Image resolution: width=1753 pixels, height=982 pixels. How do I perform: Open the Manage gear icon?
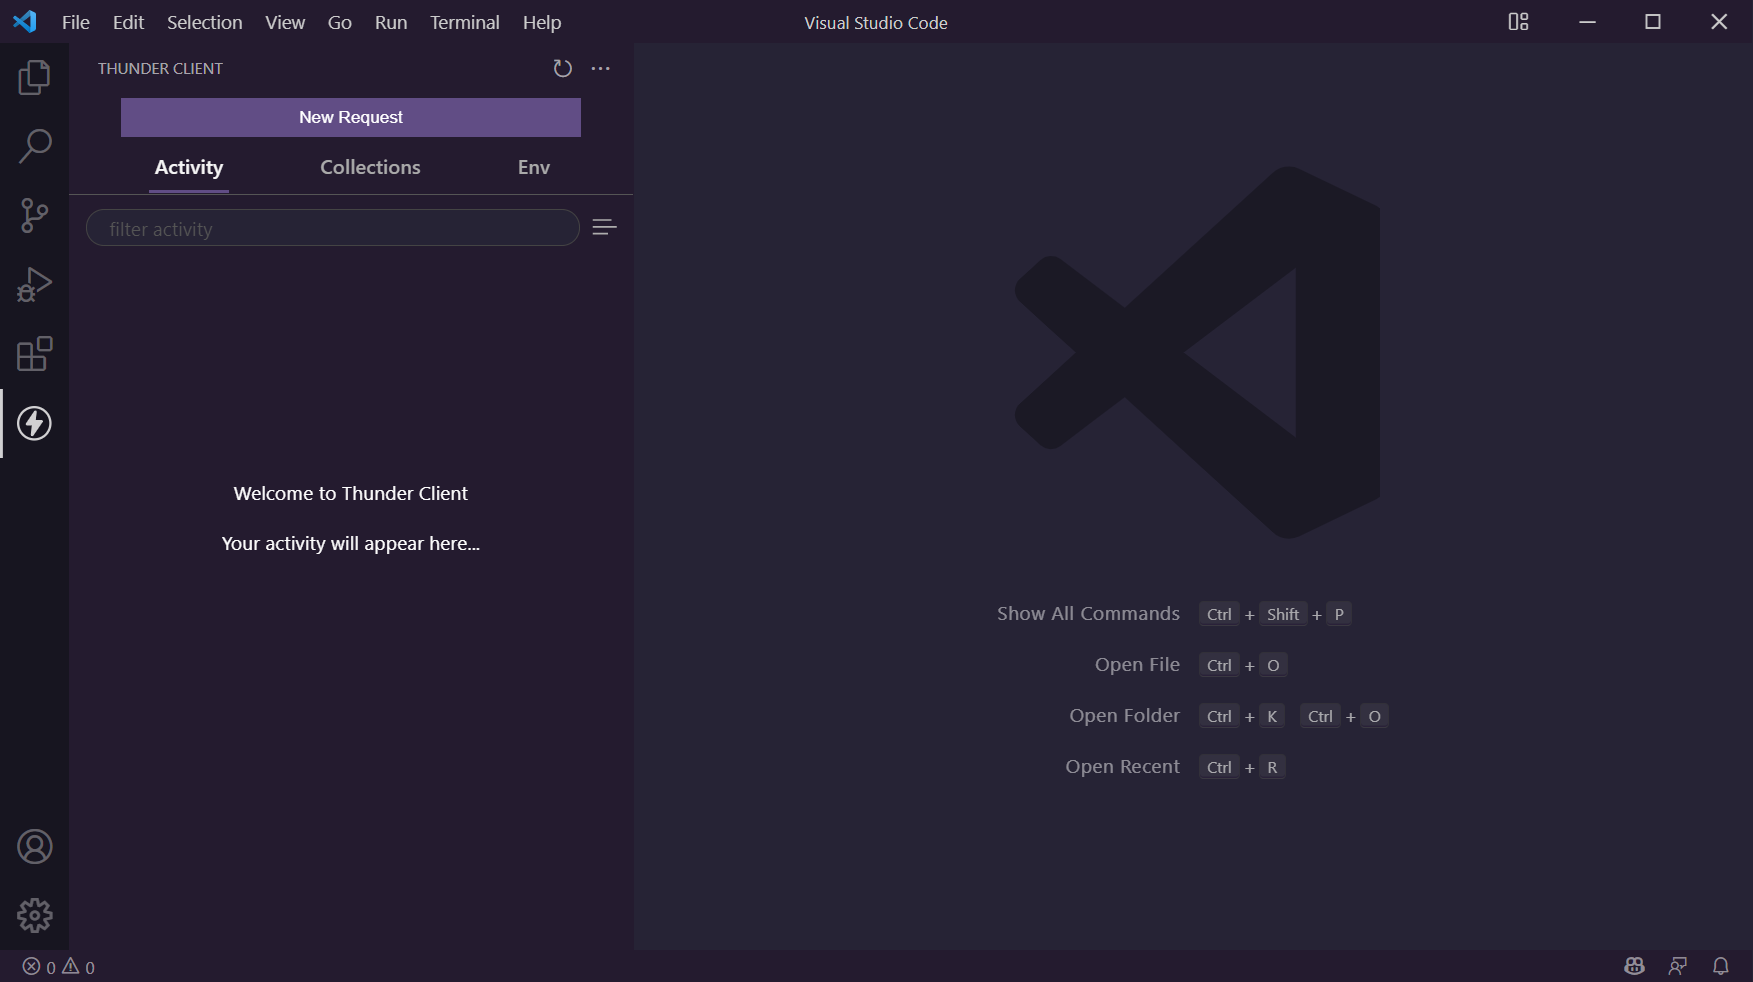[34, 915]
